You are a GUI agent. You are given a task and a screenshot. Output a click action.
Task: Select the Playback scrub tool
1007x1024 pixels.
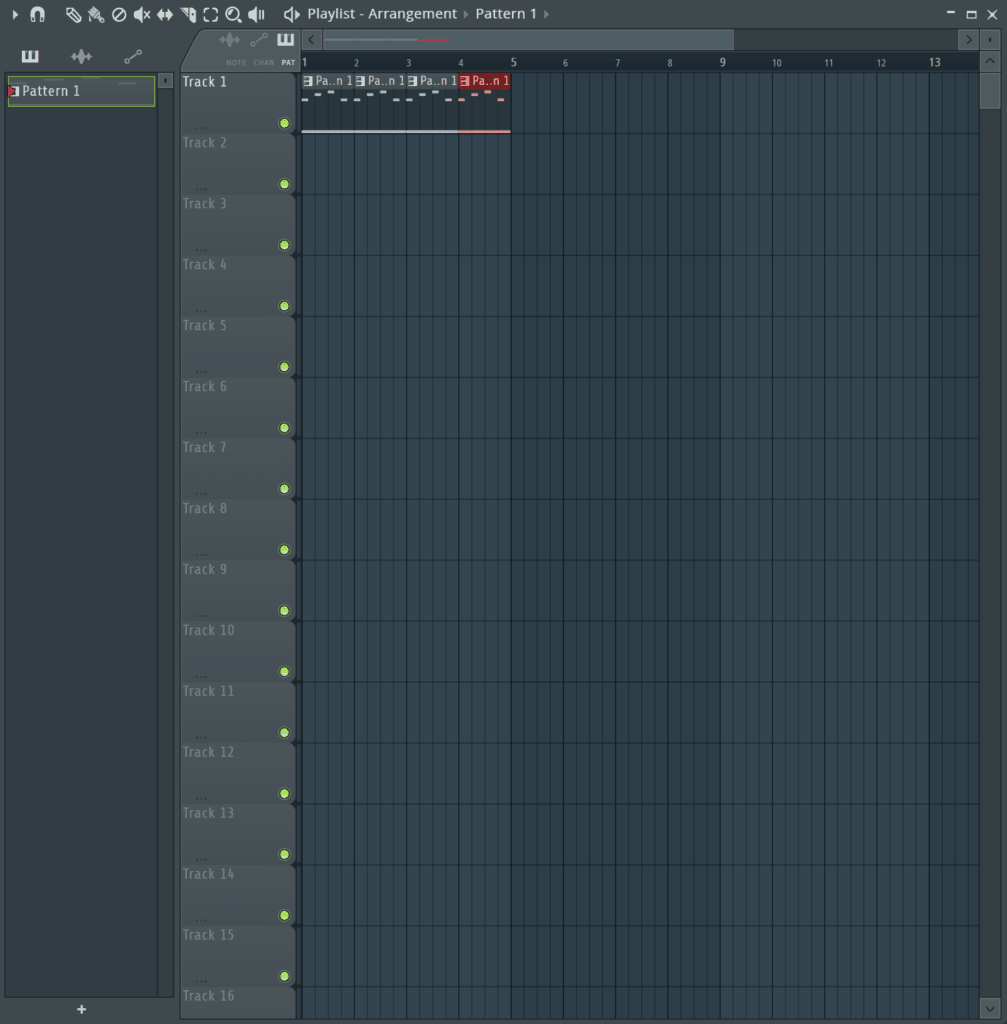(x=257, y=14)
